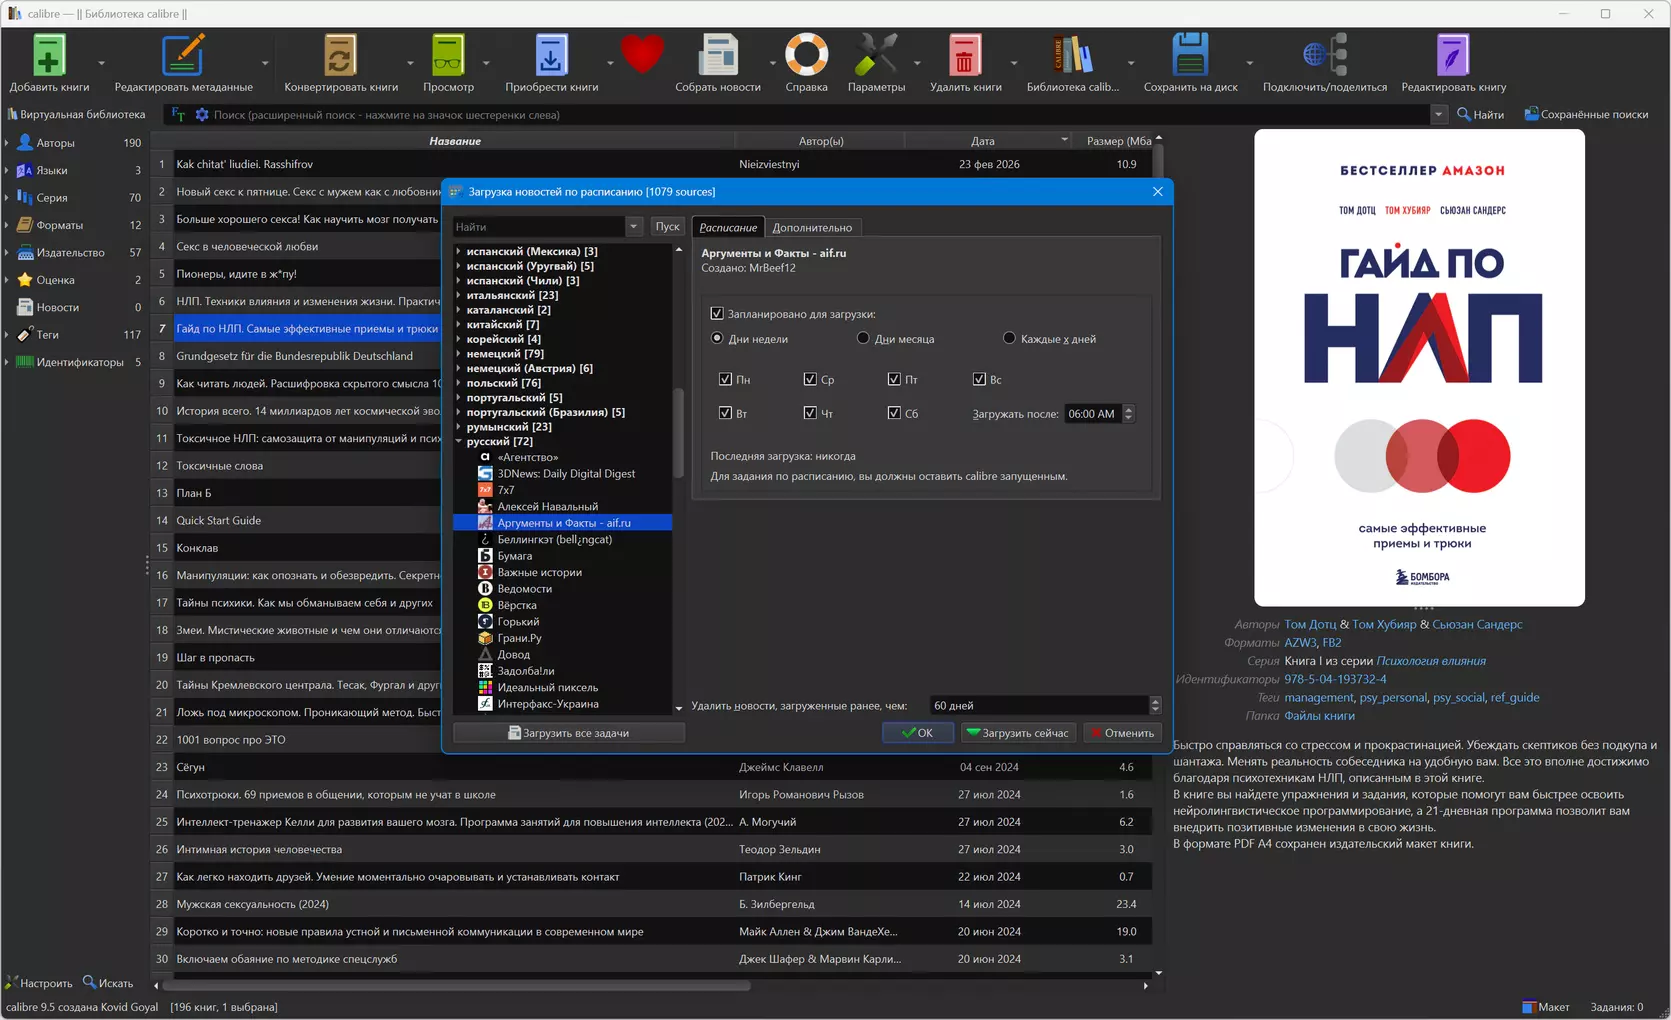Open the Расписание tab
This screenshot has height=1020, width=1671.
(728, 228)
